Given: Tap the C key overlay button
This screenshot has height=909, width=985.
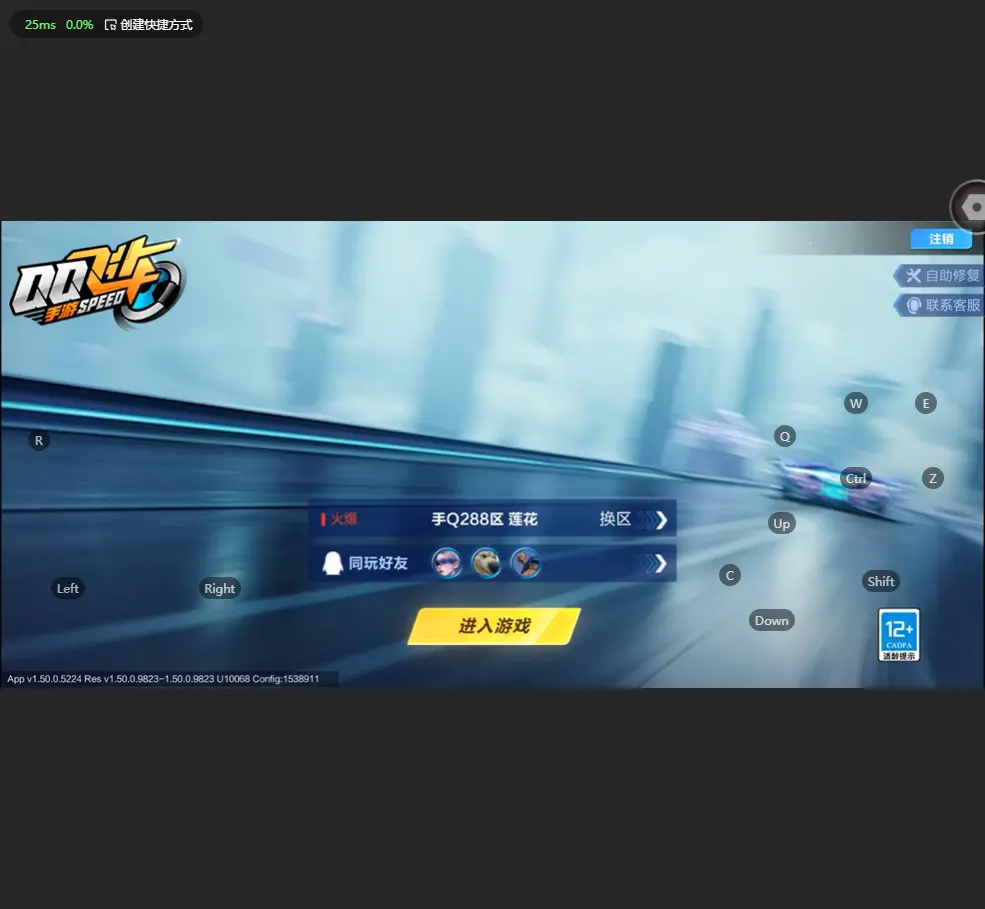Looking at the screenshot, I should (730, 575).
